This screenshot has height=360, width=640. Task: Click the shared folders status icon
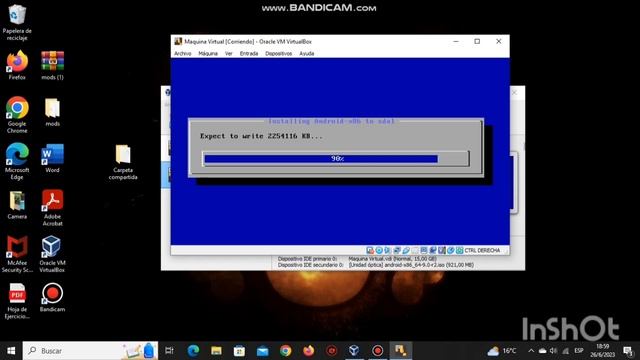click(415, 250)
